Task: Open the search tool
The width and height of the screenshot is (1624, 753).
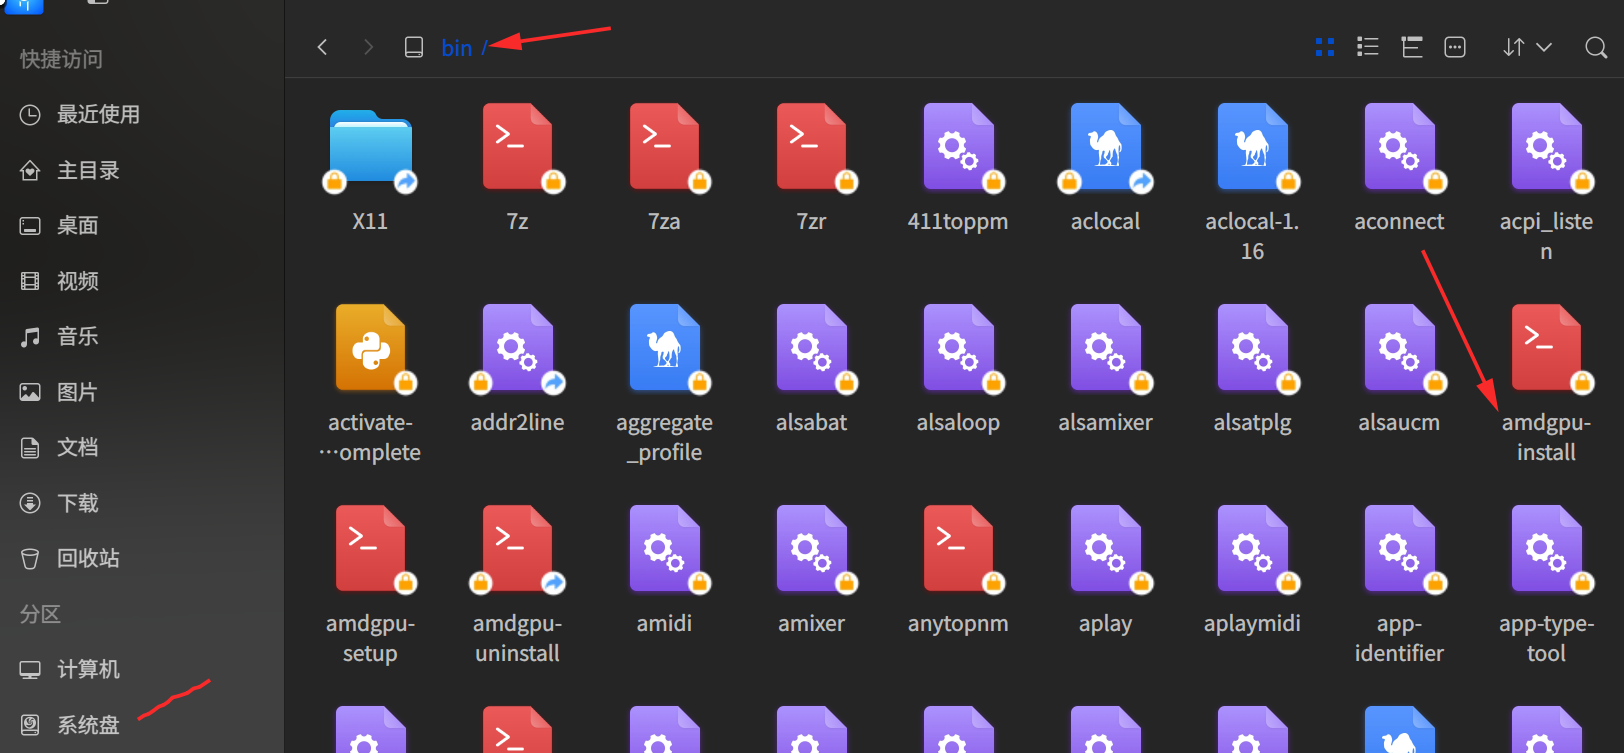Action: click(1596, 47)
